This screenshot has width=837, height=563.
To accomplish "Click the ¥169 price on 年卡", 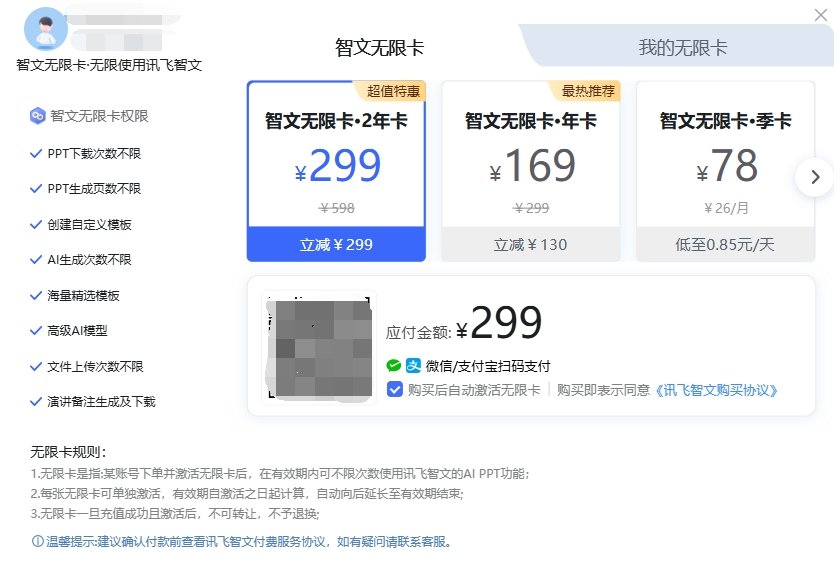I will tap(533, 165).
